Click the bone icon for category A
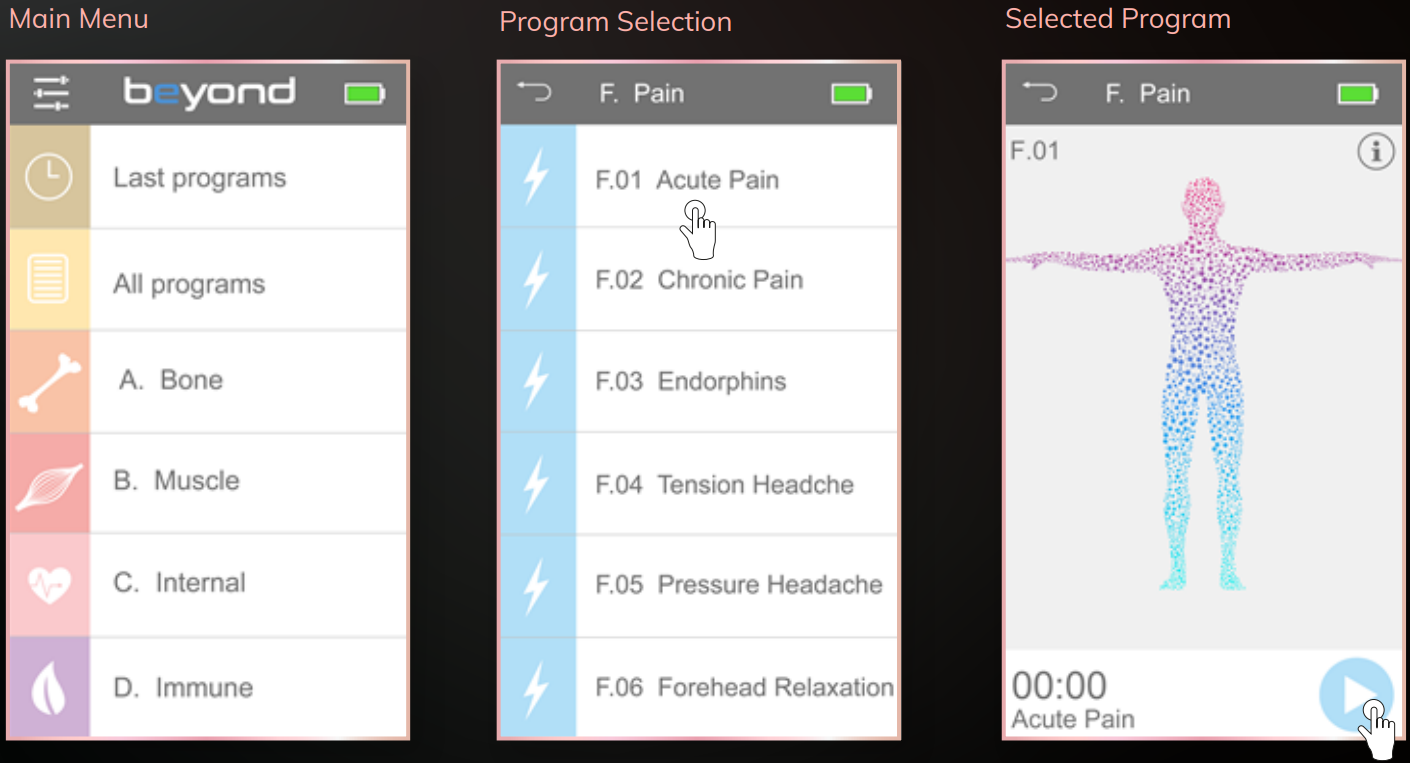The height and width of the screenshot is (763, 1410). tap(49, 382)
